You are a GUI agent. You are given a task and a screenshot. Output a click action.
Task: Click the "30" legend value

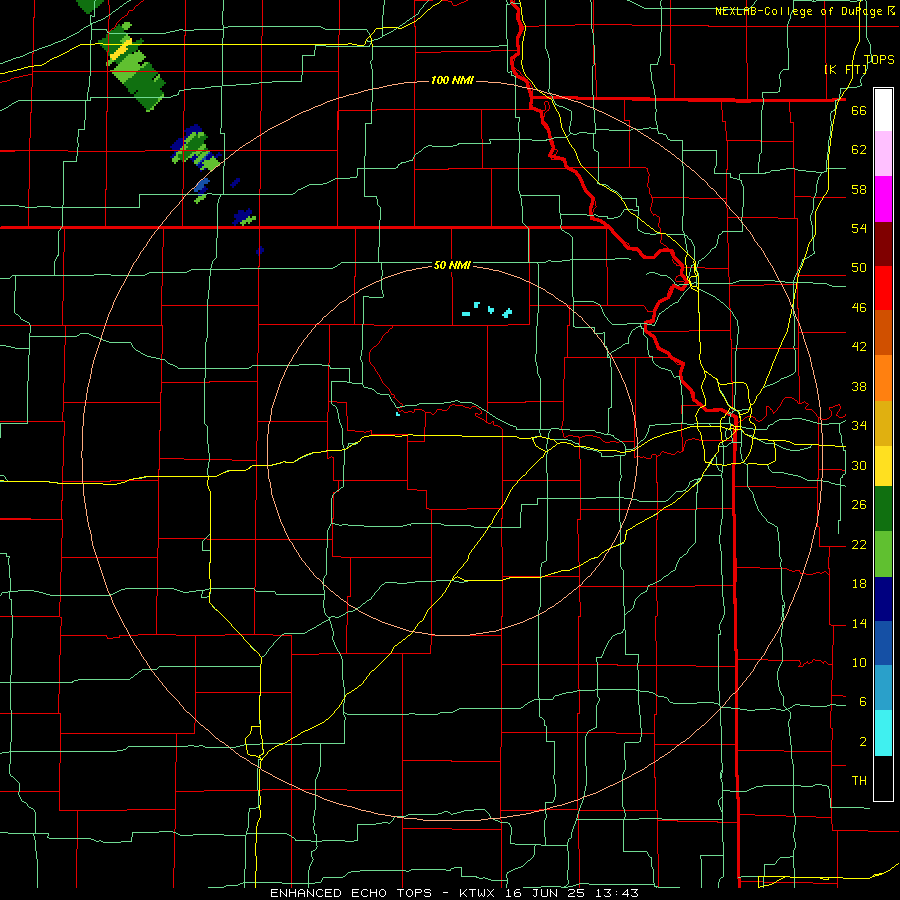tap(859, 465)
